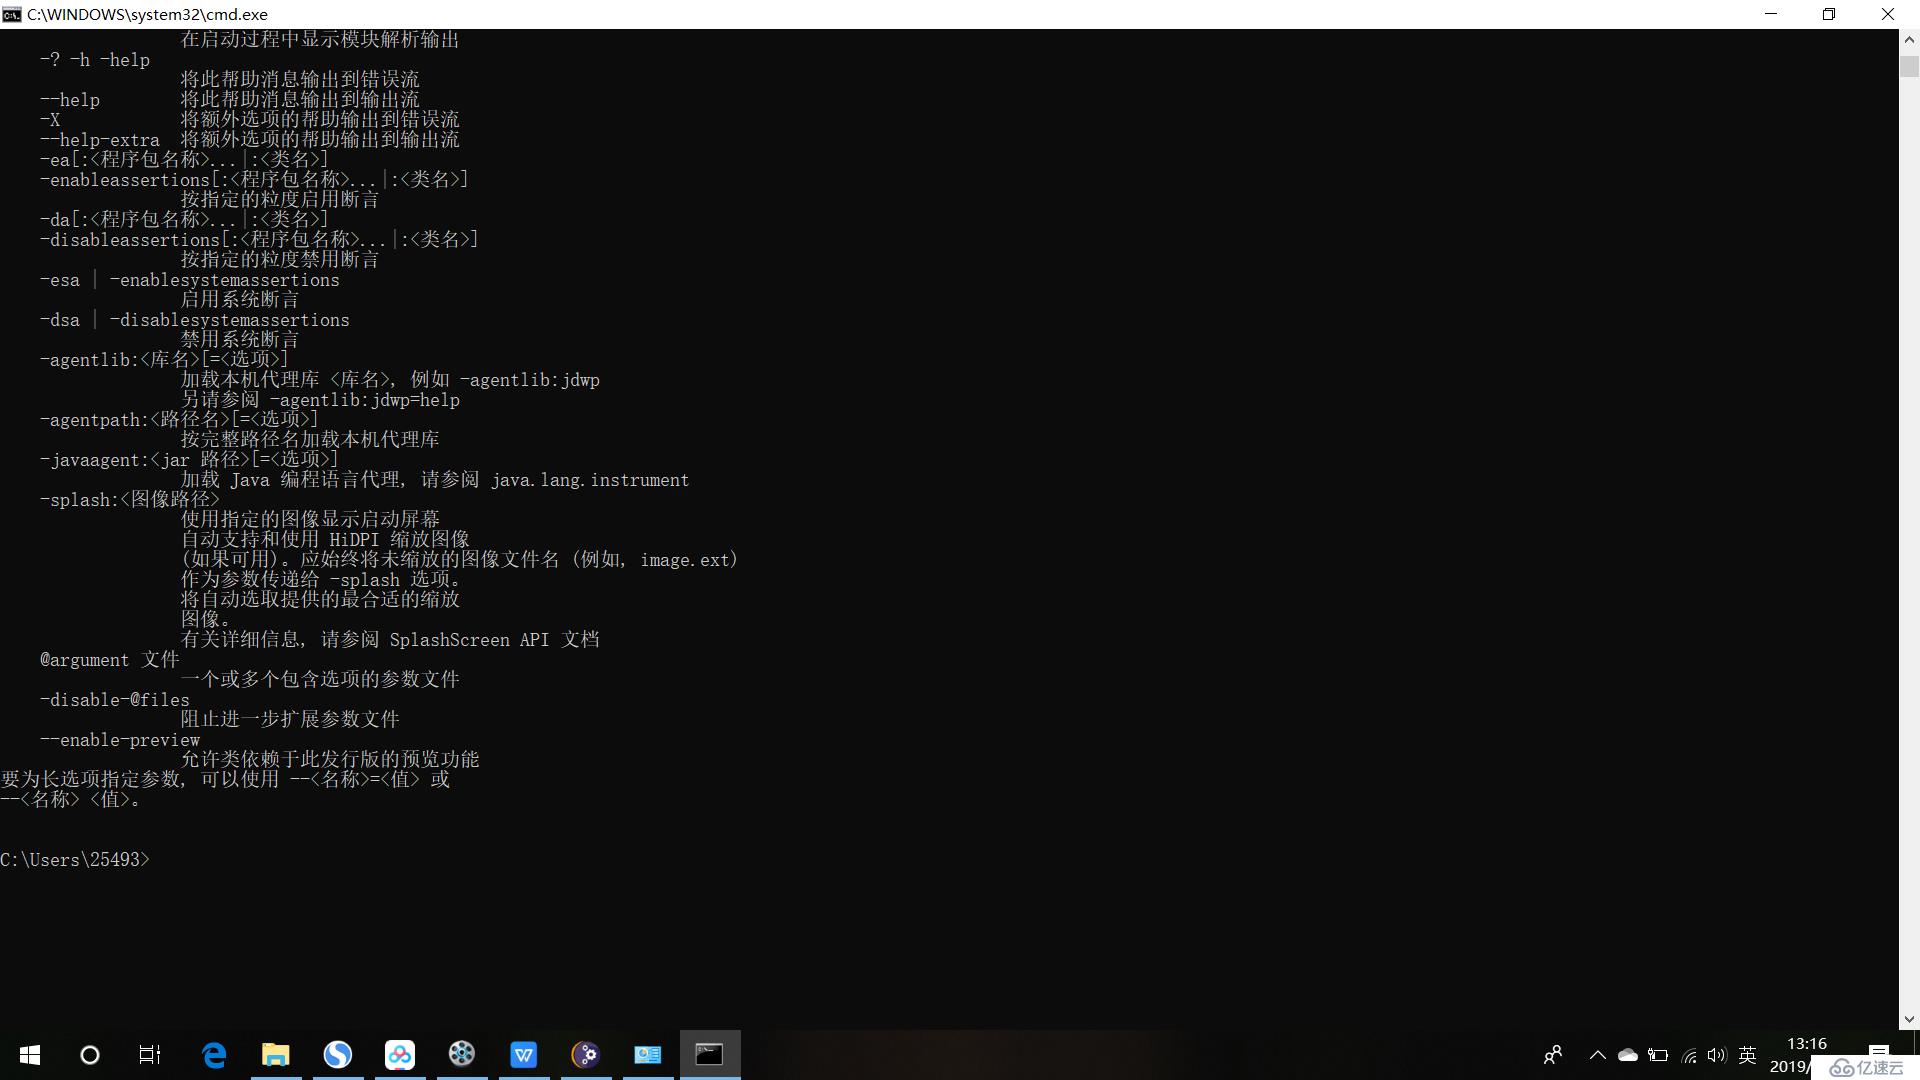Viewport: 1920px width, 1080px height.
Task: Open Baidu Netdisk taskbar icon
Action: pyautogui.click(x=400, y=1055)
